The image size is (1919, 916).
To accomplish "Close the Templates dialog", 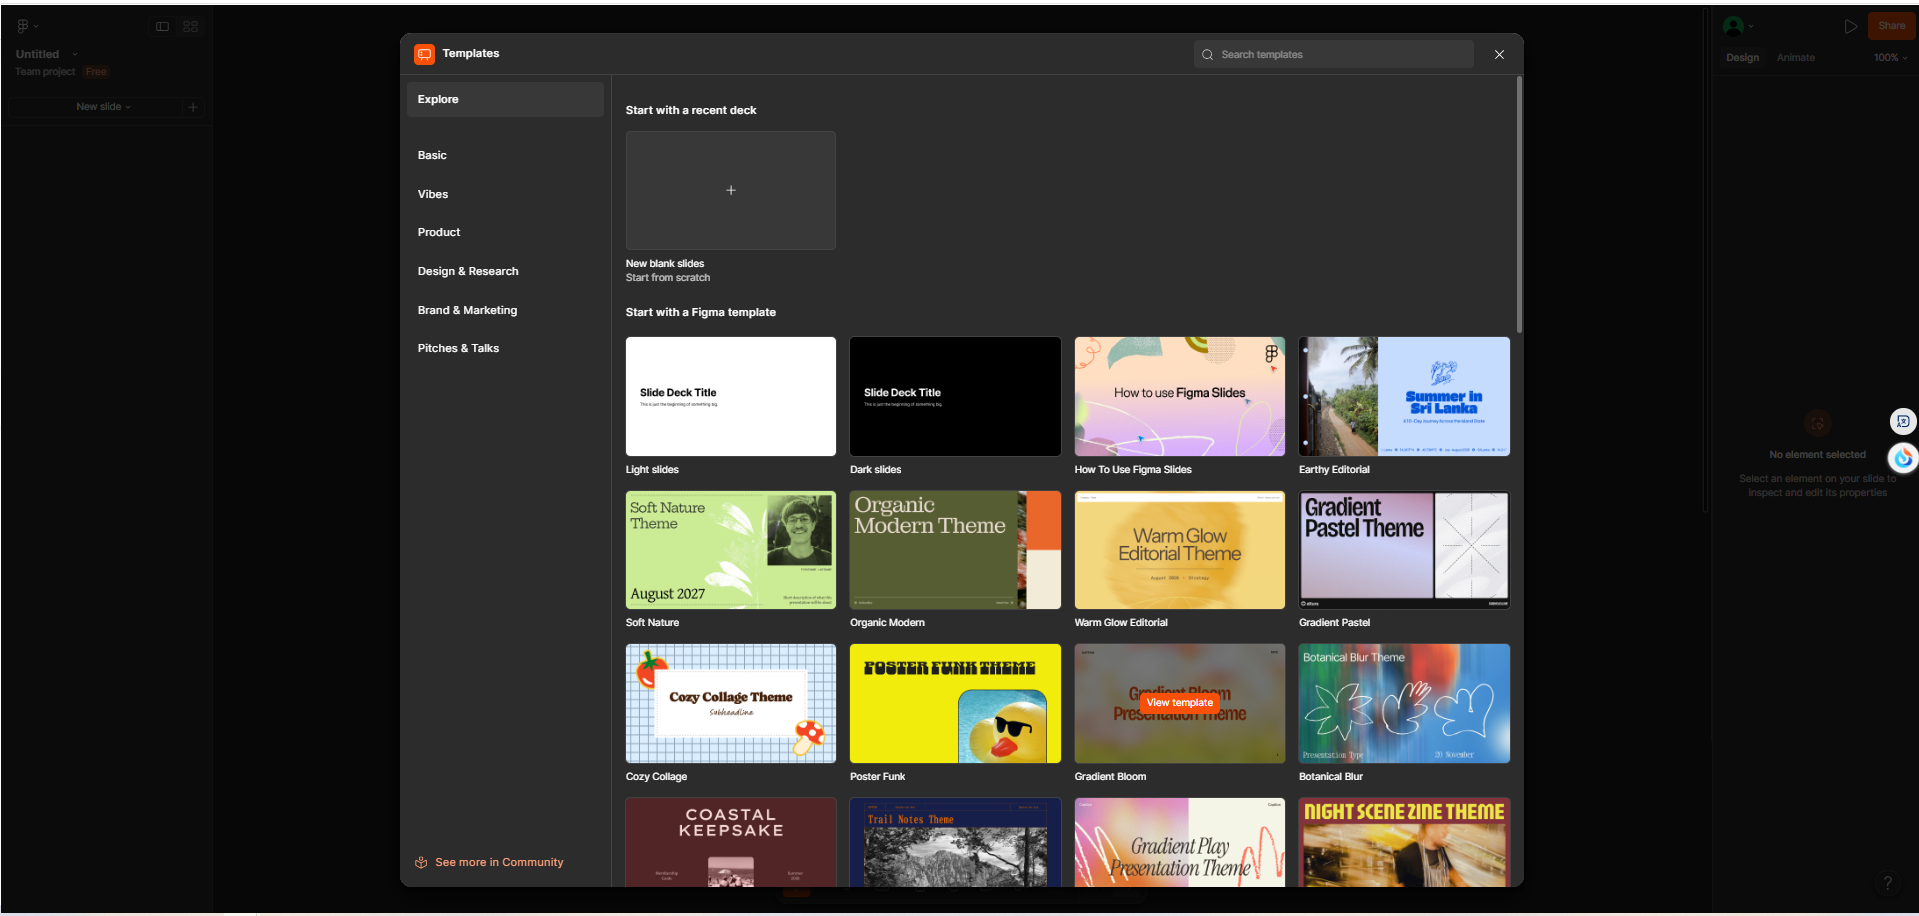I will (x=1499, y=54).
